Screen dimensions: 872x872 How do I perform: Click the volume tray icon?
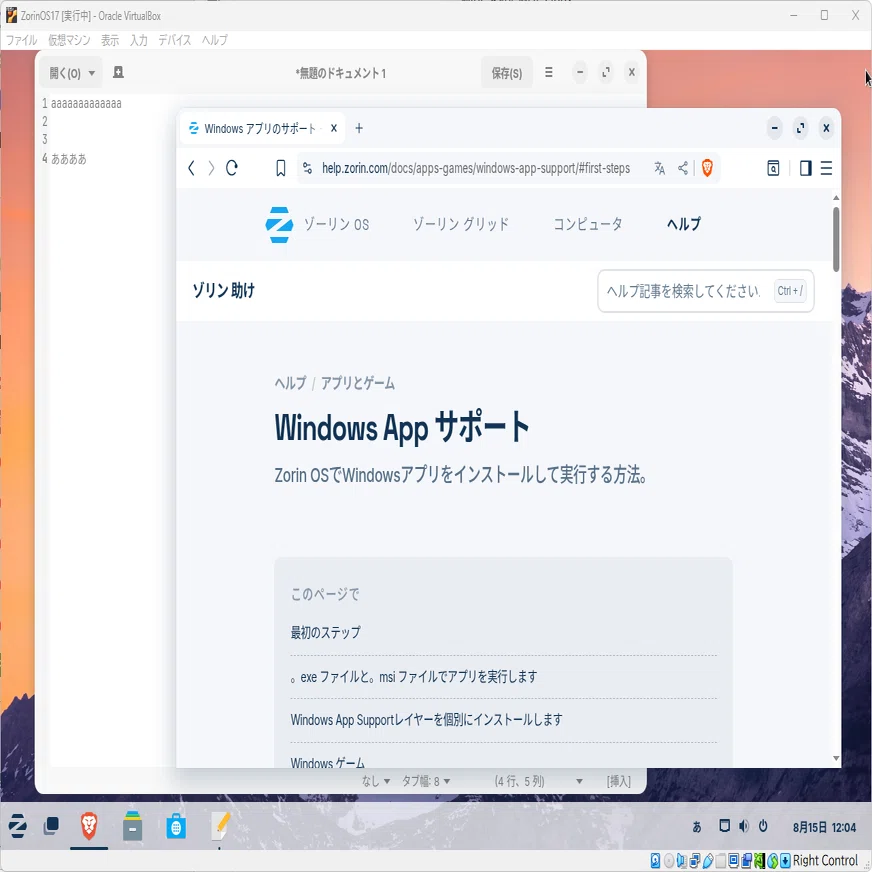(744, 826)
